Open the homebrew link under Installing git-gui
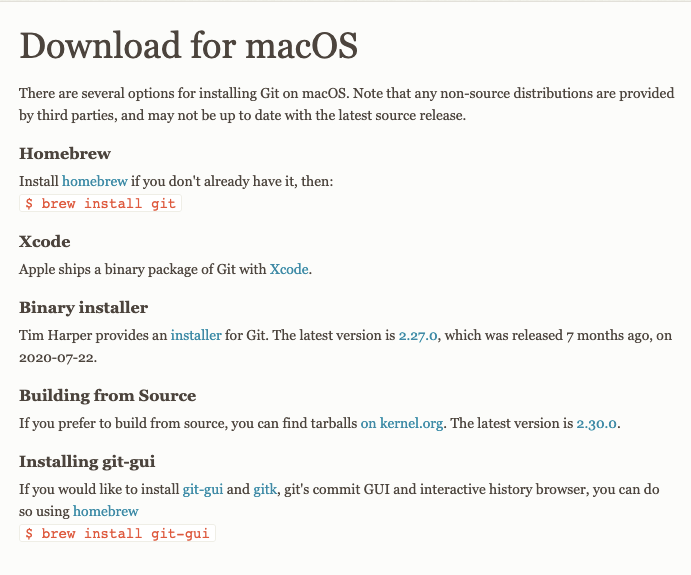Screen dimensions: 691x575 coord(106,511)
